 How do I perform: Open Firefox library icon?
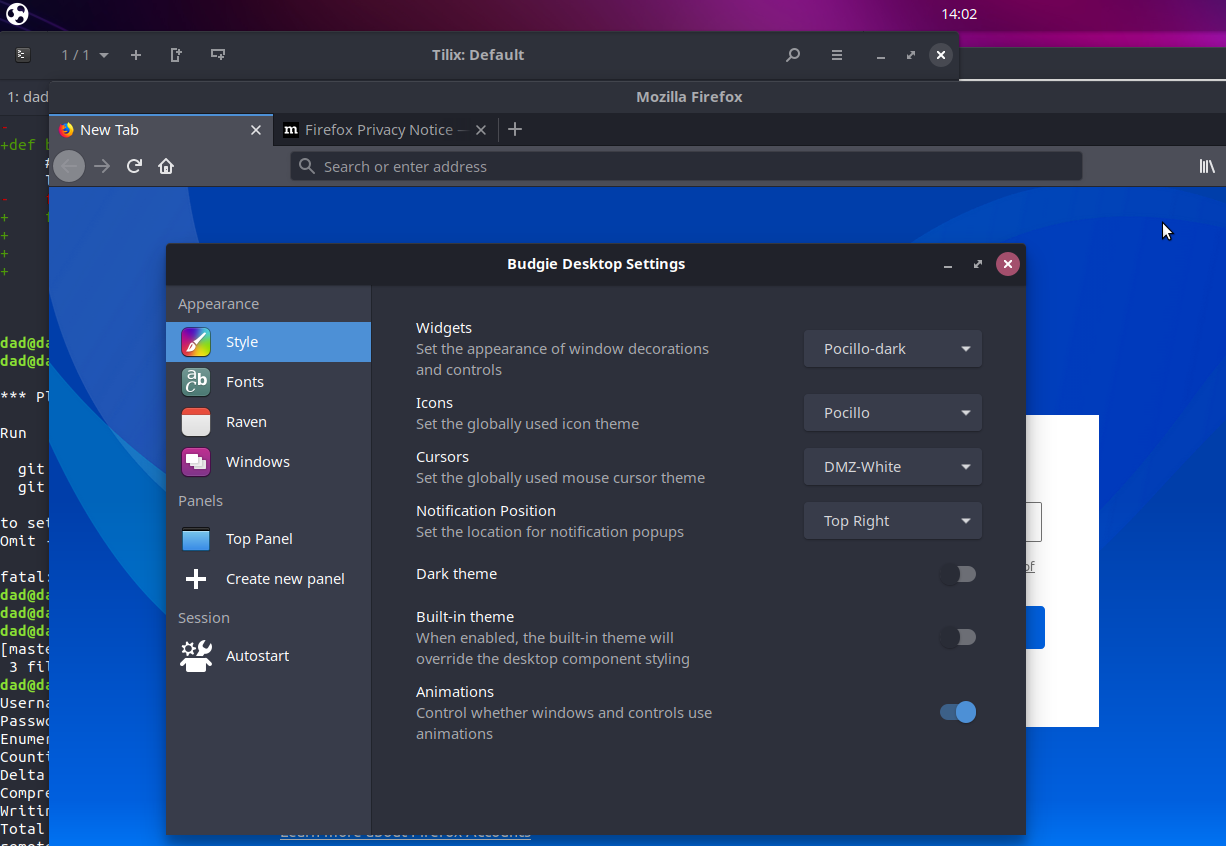point(1207,166)
